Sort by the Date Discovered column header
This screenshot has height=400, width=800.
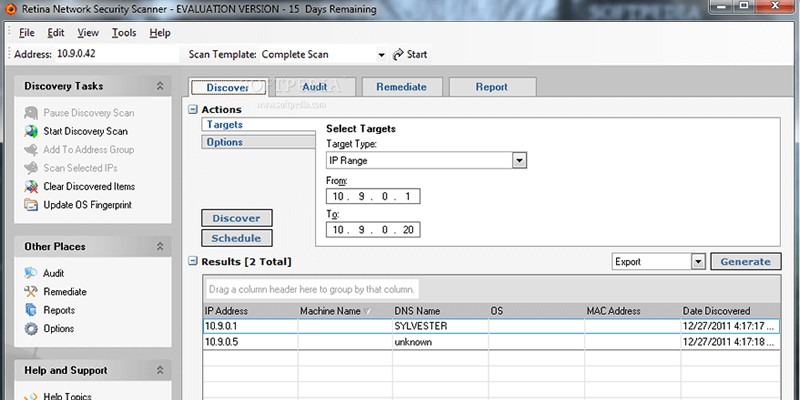[x=731, y=311]
